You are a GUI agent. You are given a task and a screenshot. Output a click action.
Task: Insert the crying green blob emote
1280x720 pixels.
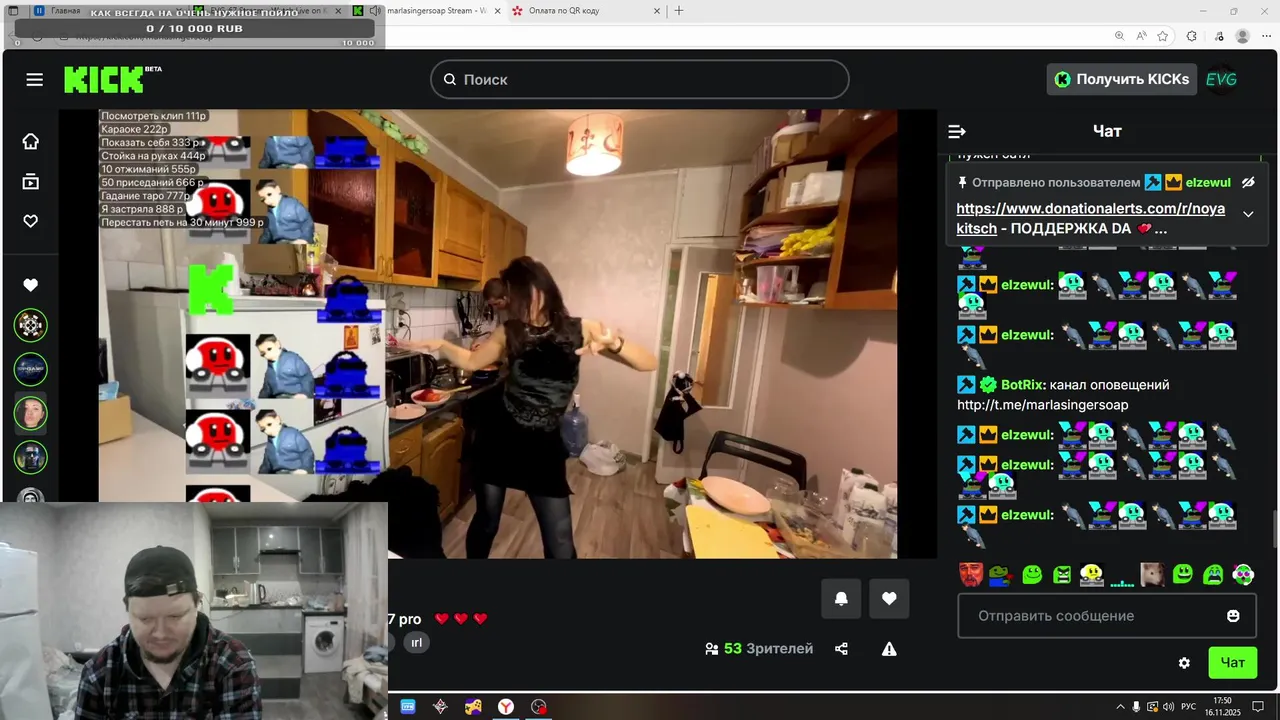pos(1213,574)
